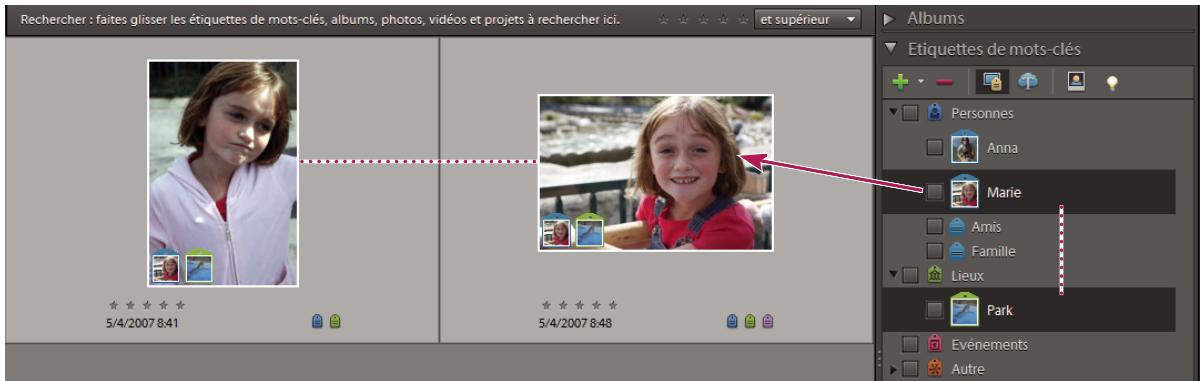This screenshot has height=381, width=1201.
Task: Collapse the Lieux category triangle
Action: (893, 273)
